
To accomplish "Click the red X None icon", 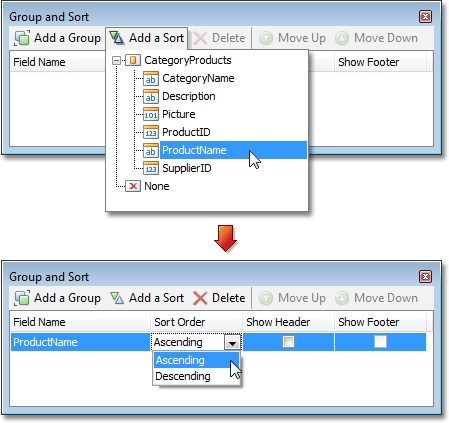I will click(x=133, y=186).
